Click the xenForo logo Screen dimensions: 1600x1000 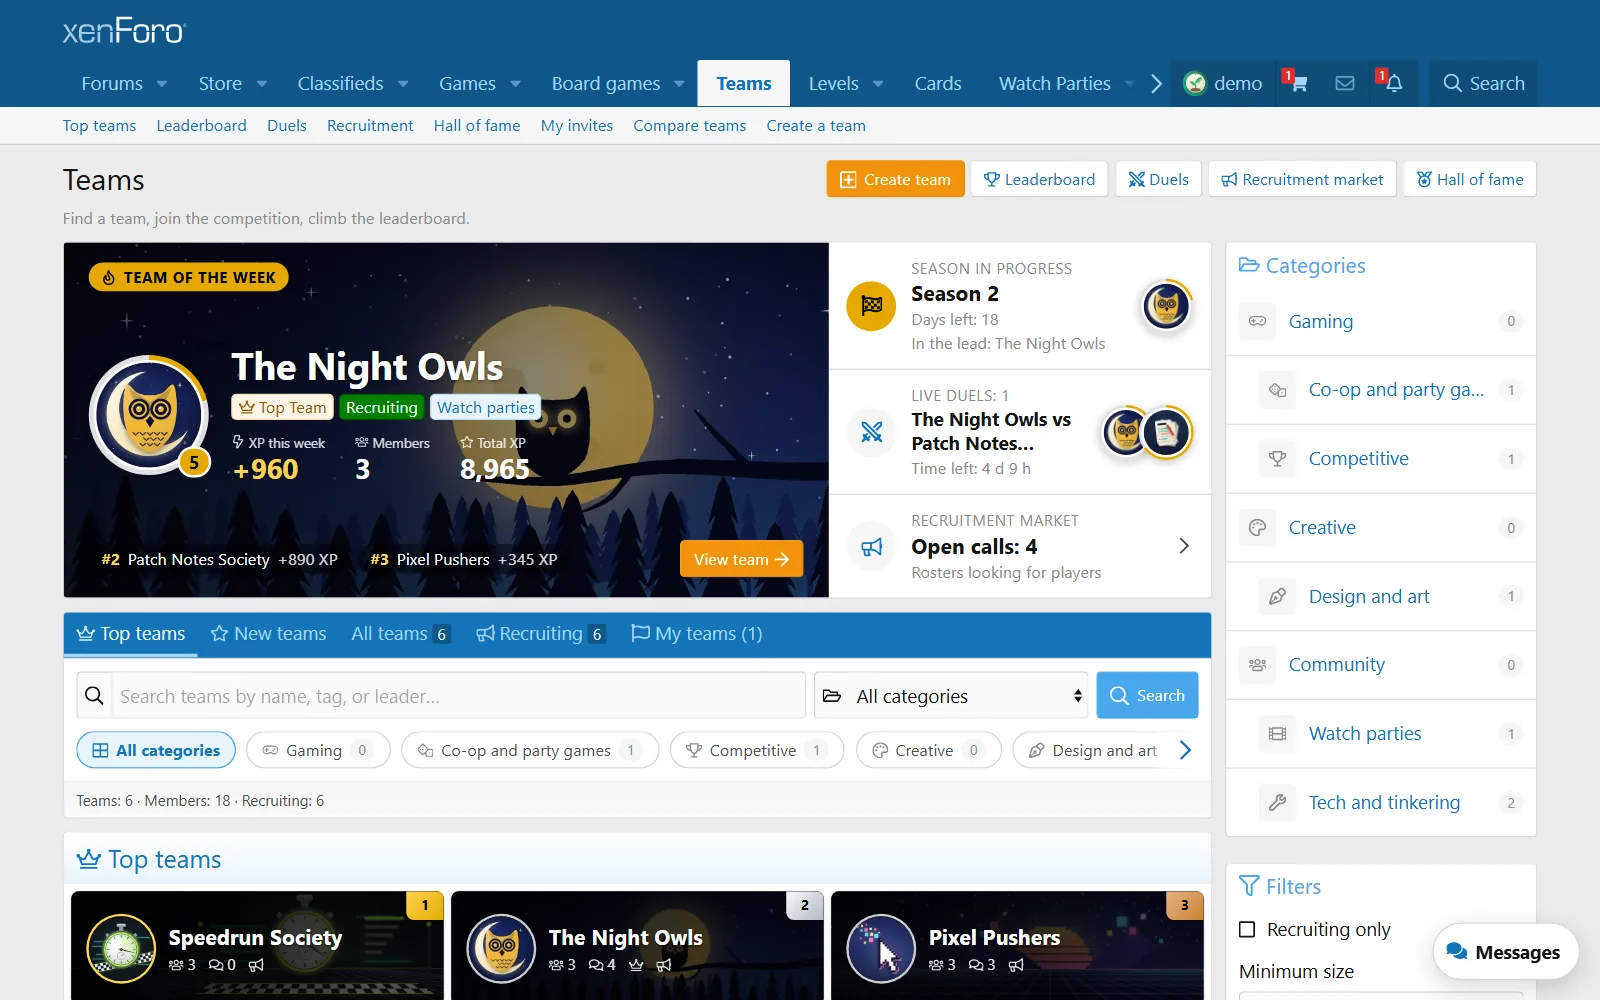[124, 31]
